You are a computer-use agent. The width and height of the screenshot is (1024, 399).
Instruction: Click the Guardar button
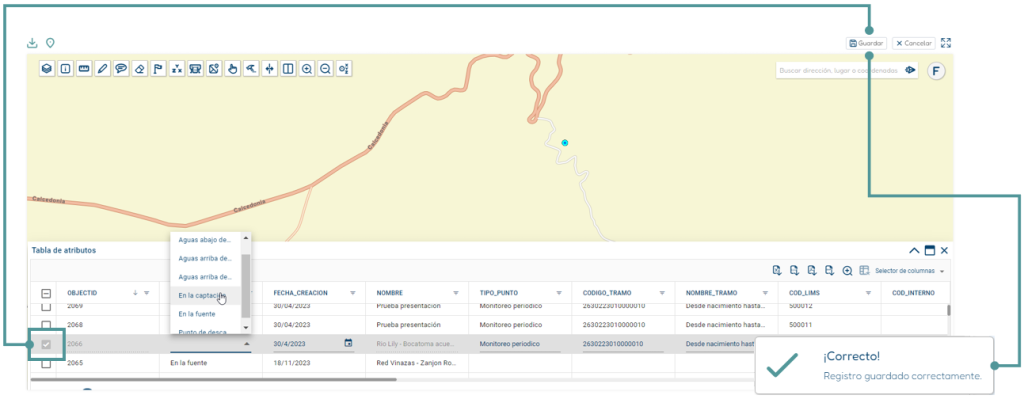[867, 43]
